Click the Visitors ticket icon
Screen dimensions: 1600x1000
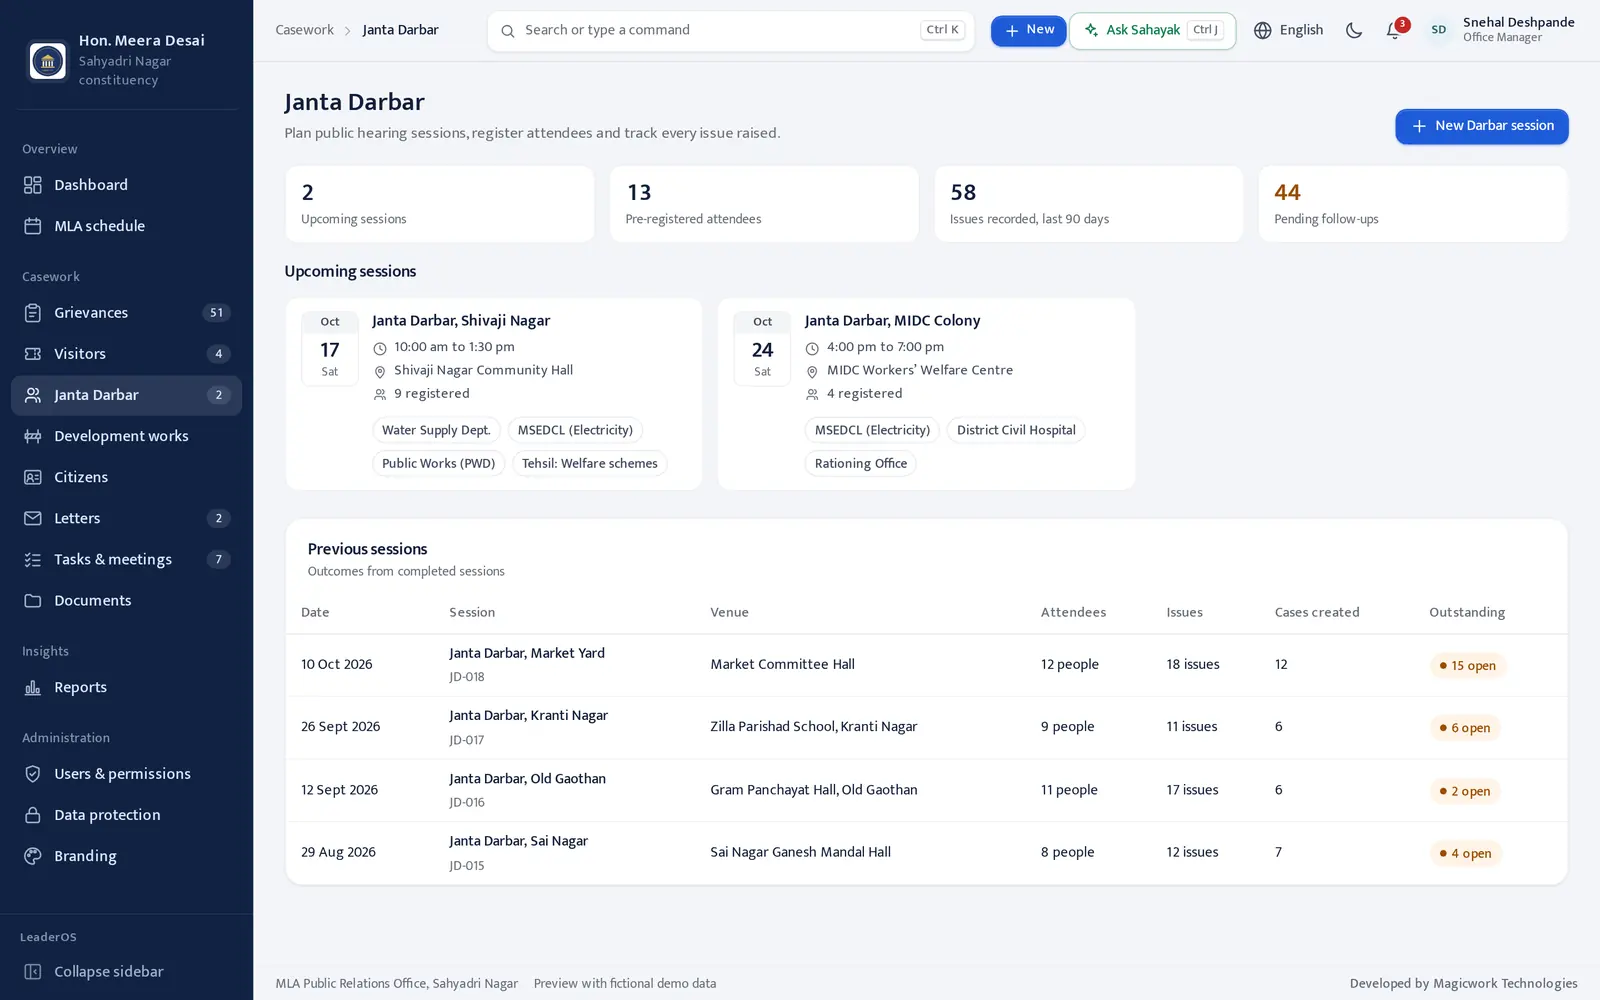pos(33,354)
